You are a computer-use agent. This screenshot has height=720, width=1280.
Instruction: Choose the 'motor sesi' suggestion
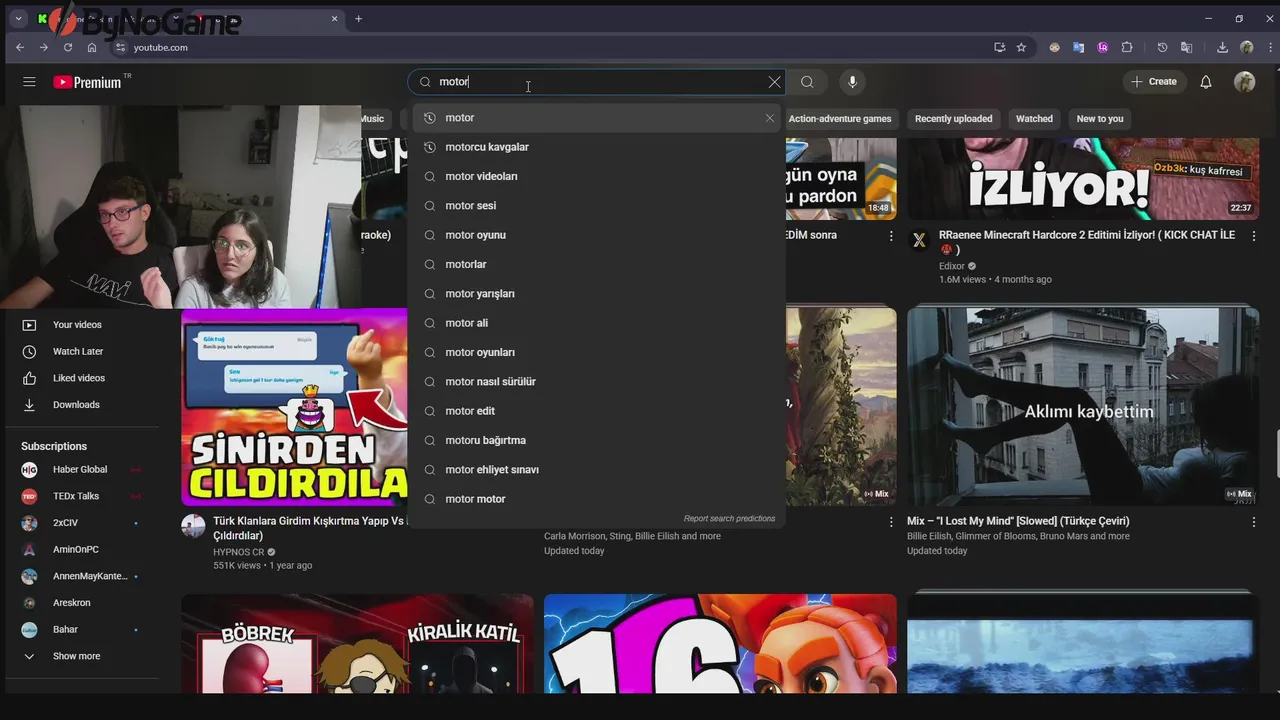coord(597,206)
